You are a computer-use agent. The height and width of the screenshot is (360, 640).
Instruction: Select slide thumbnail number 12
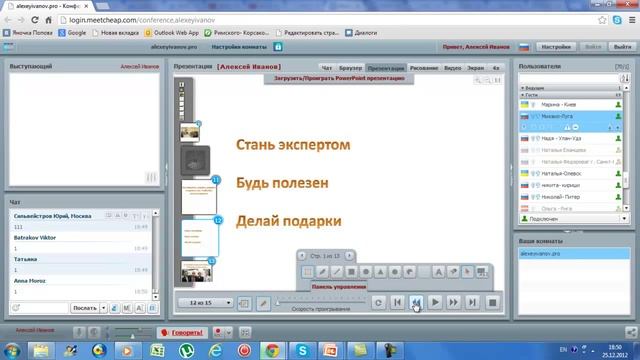click(200, 238)
